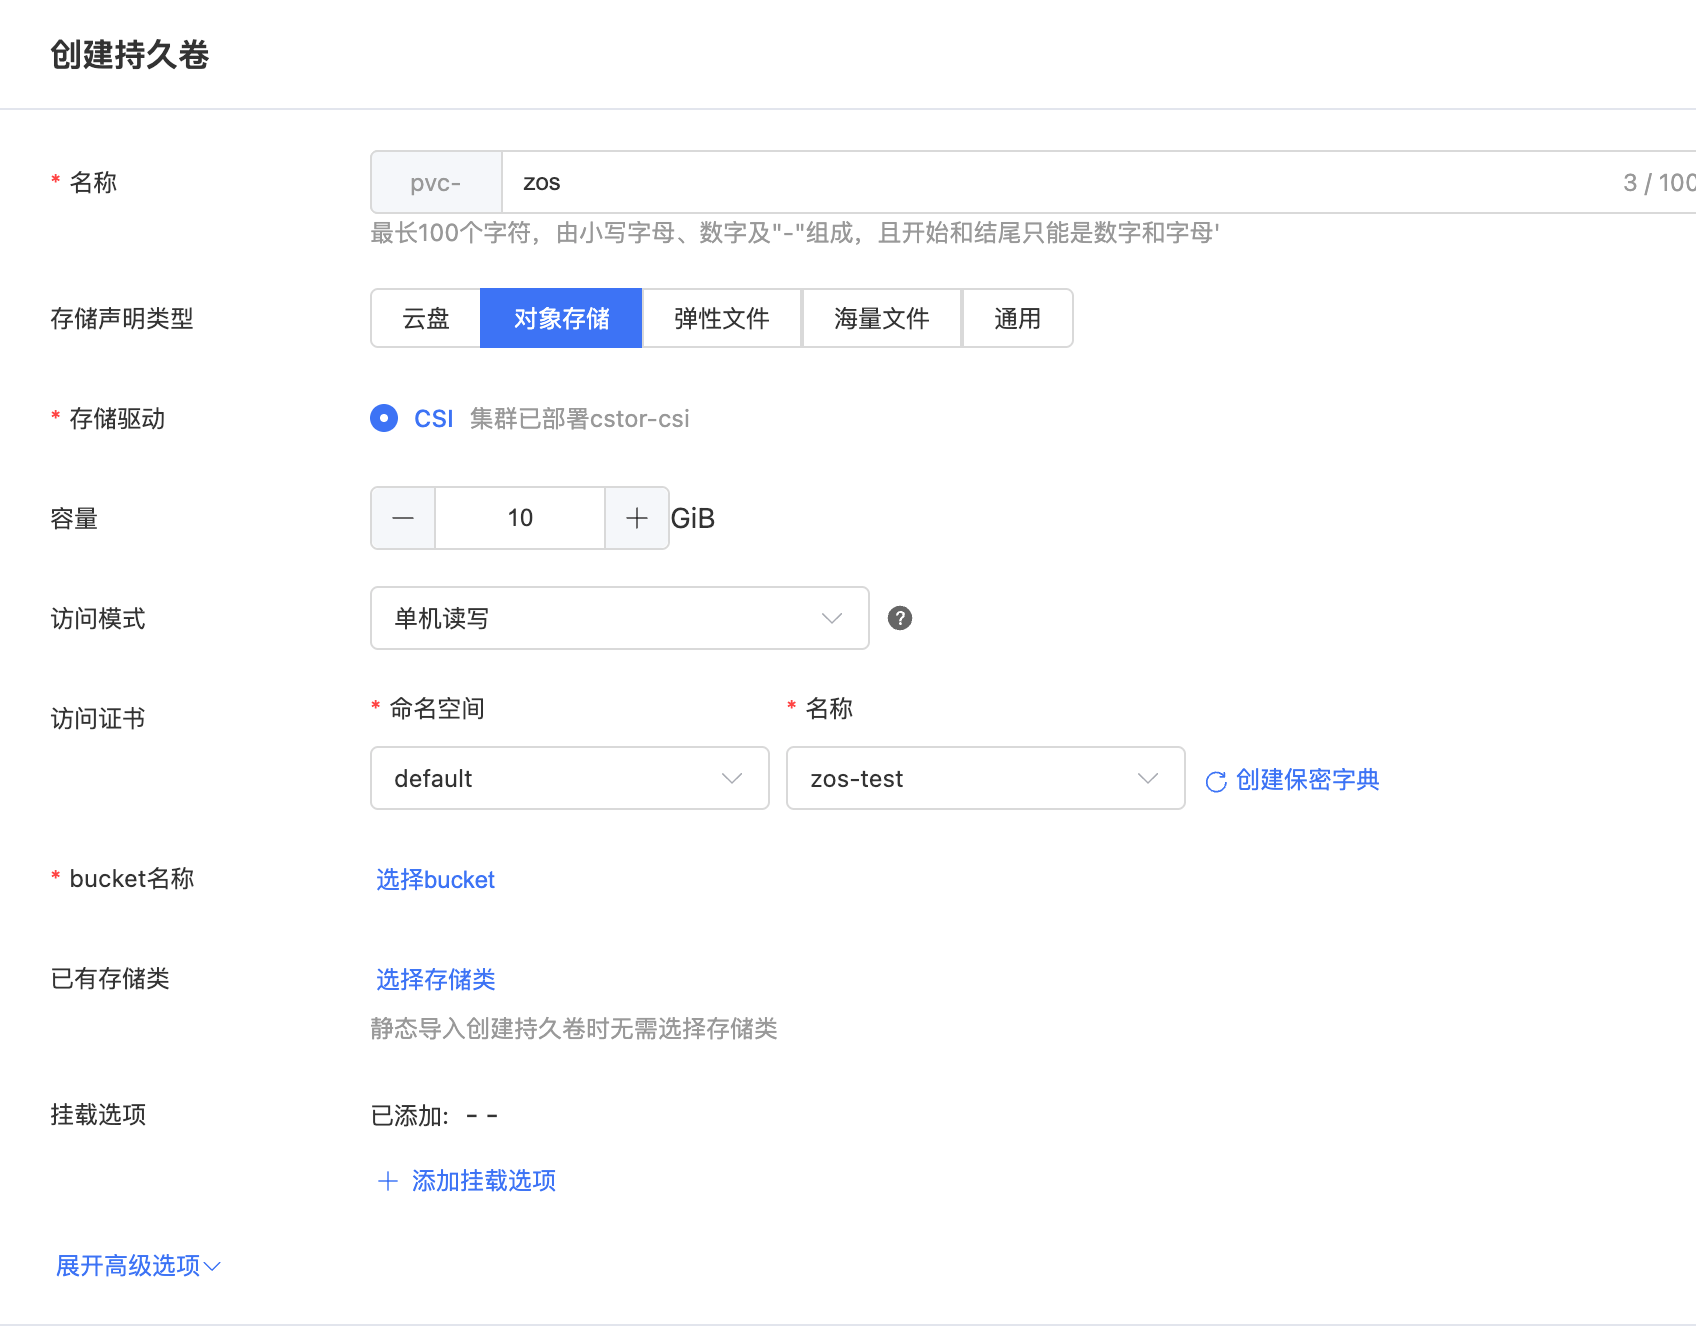Click the minus icon to decrease capacity
Viewport: 1696px width, 1334px height.
coord(403,518)
